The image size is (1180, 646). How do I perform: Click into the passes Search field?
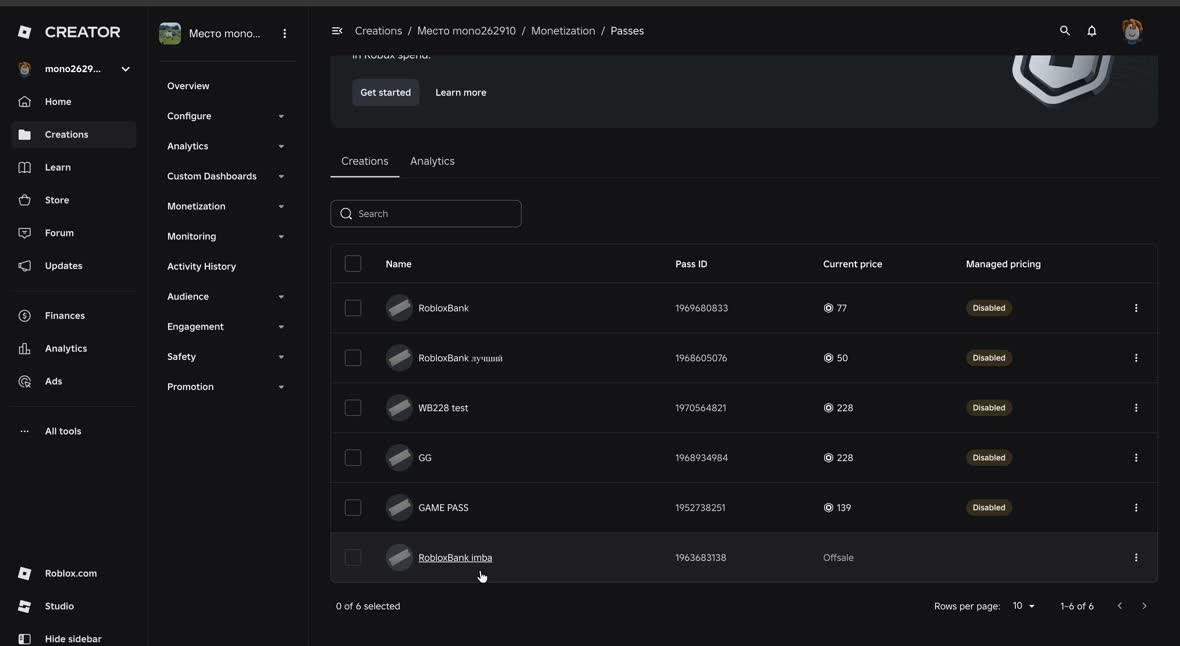pos(426,214)
